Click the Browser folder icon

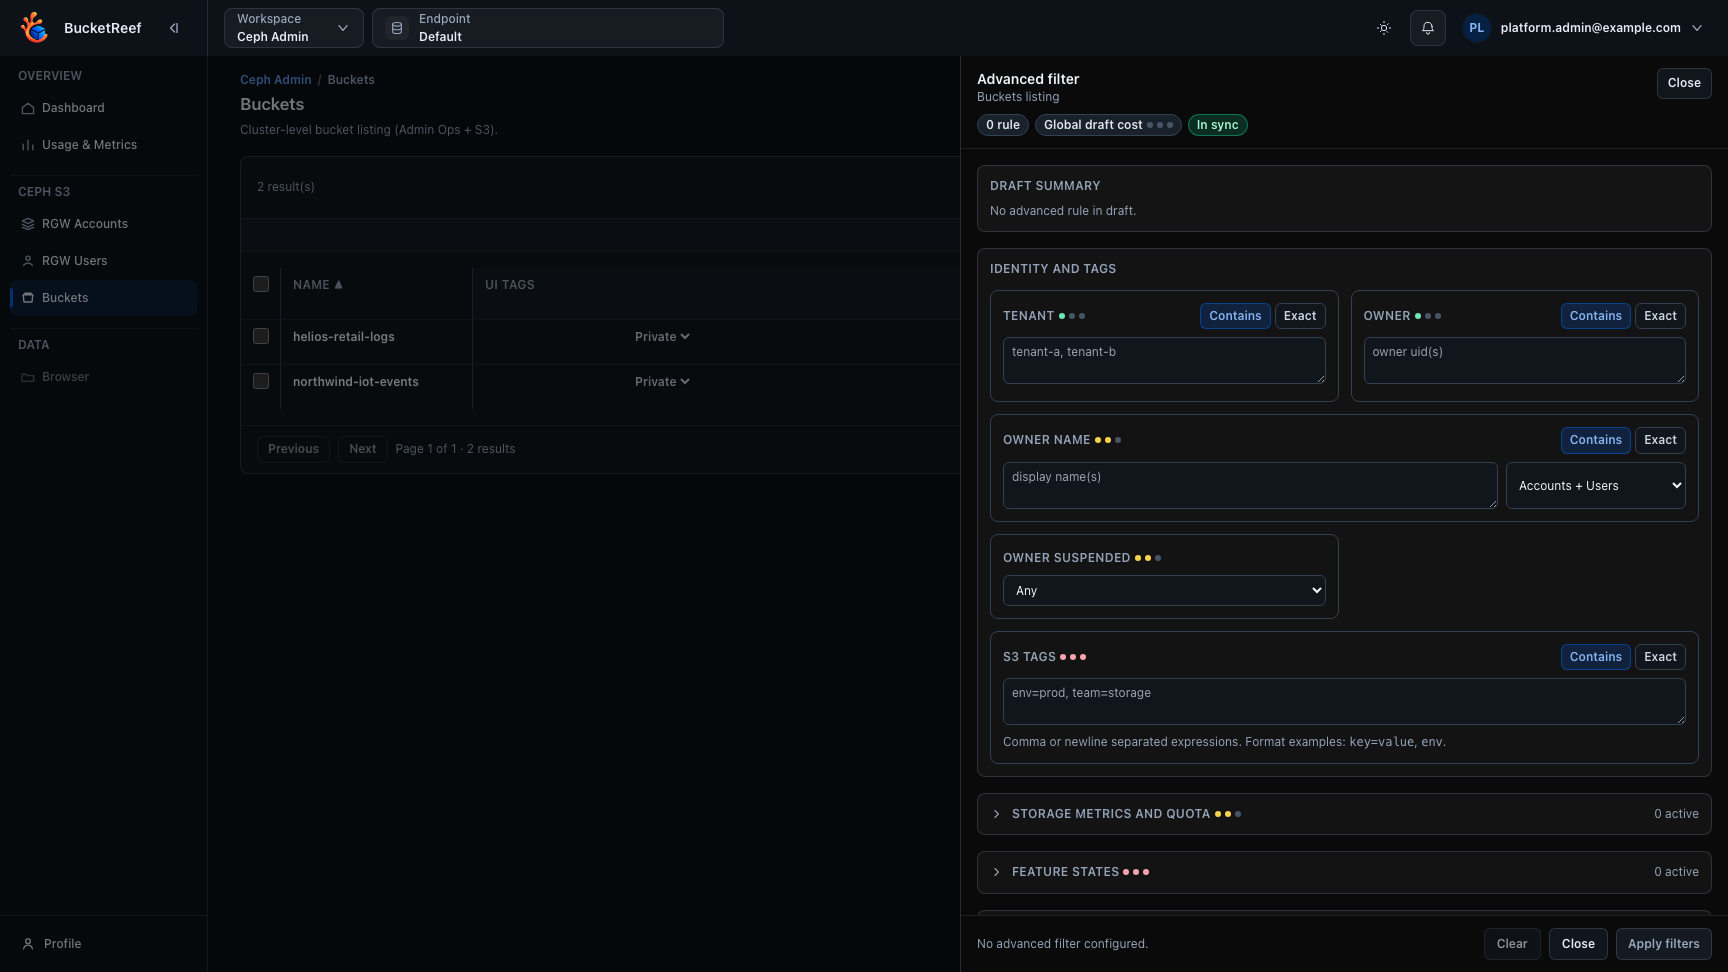pyautogui.click(x=28, y=377)
